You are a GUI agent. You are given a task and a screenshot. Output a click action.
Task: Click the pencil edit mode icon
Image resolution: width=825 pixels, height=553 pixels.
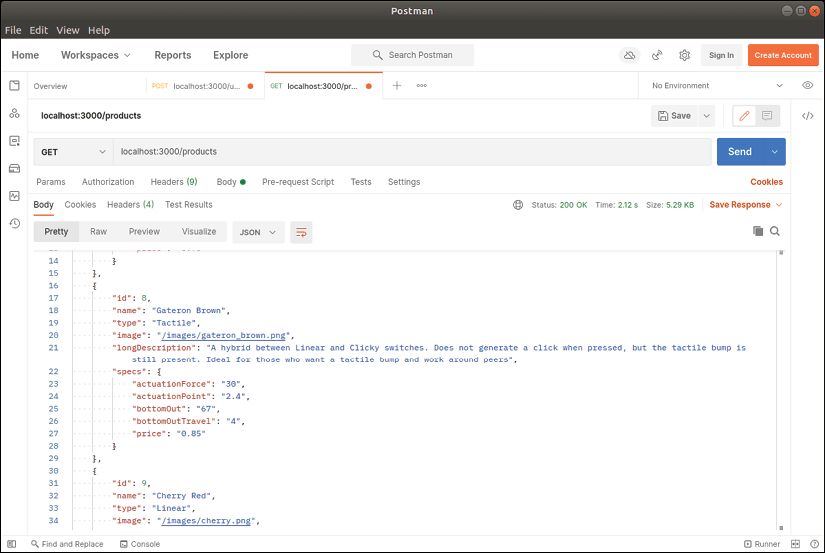[x=744, y=116]
